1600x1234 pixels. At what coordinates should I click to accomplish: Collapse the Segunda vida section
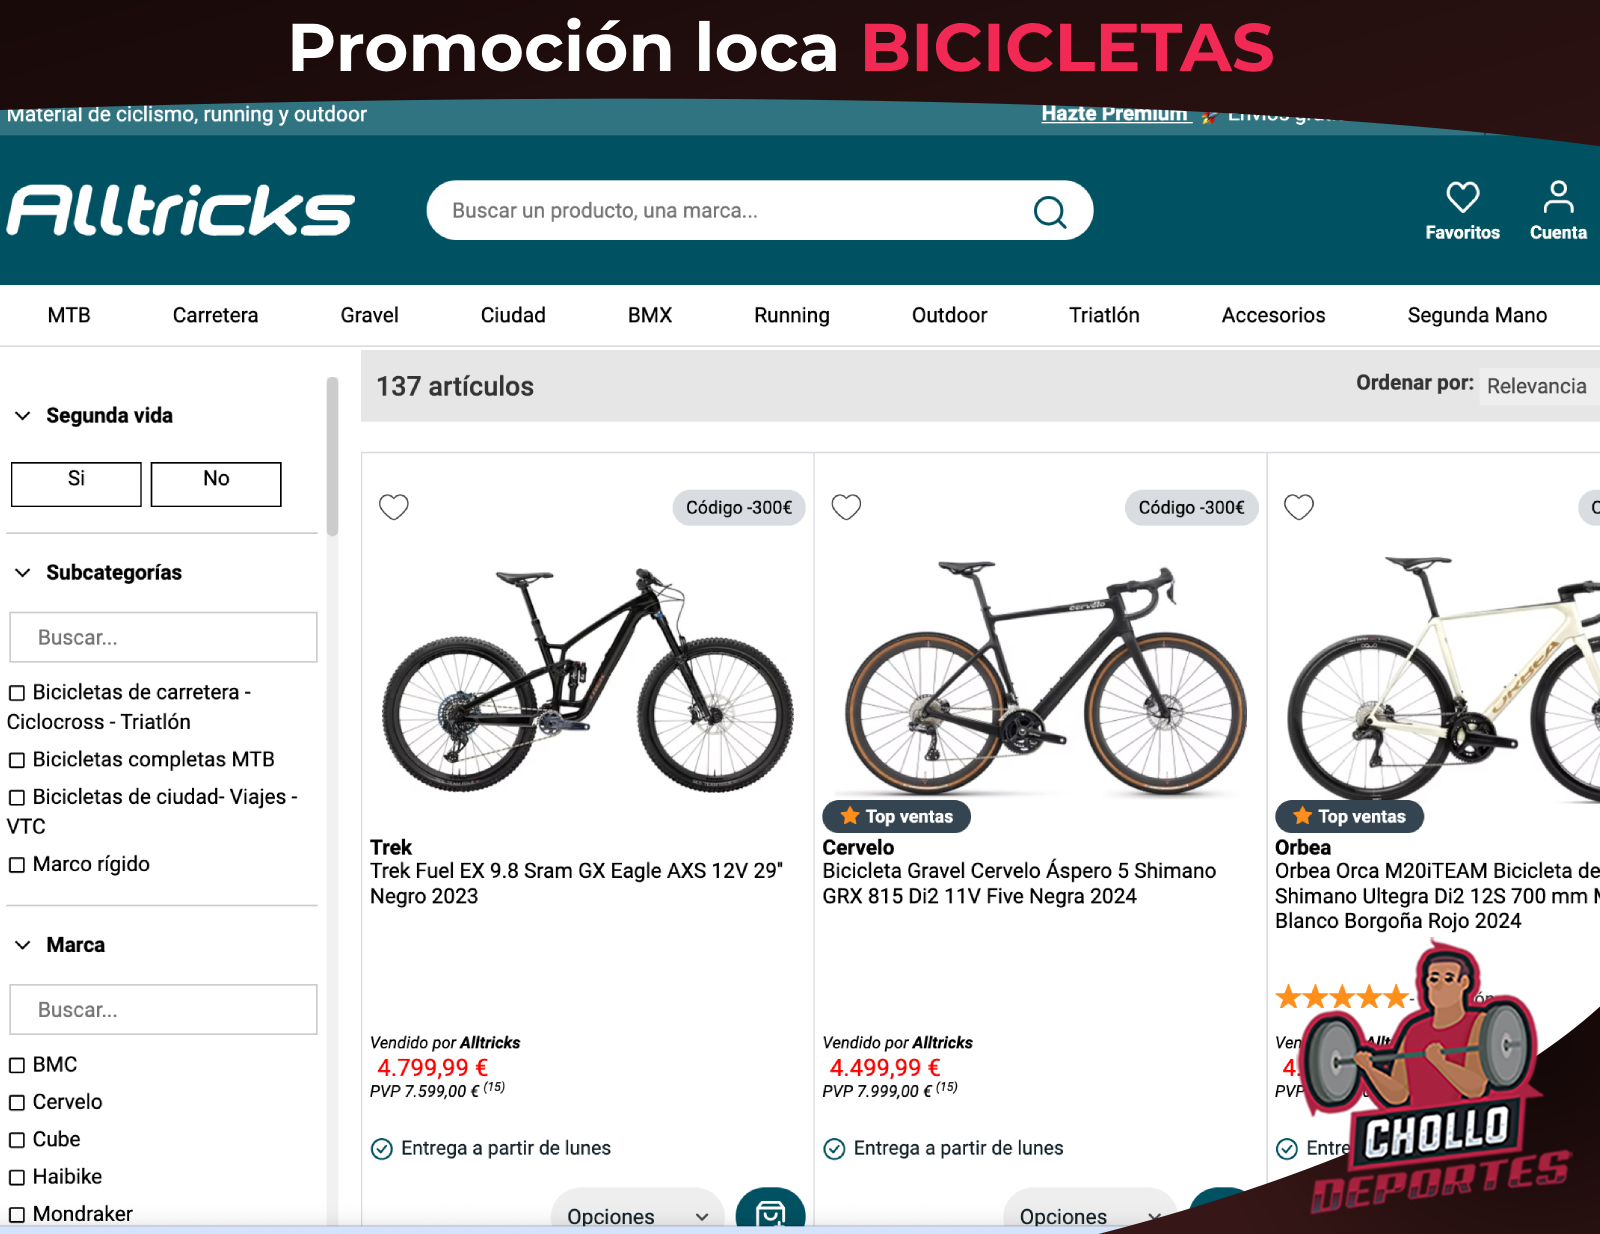click(23, 415)
